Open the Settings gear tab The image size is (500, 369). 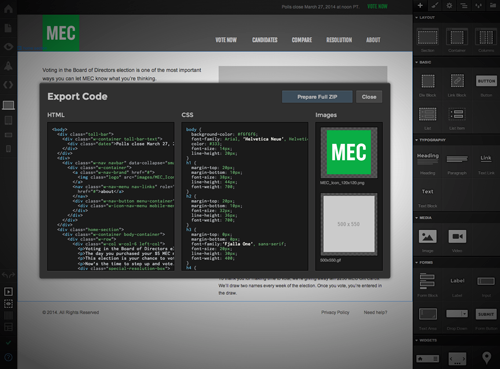(449, 5)
